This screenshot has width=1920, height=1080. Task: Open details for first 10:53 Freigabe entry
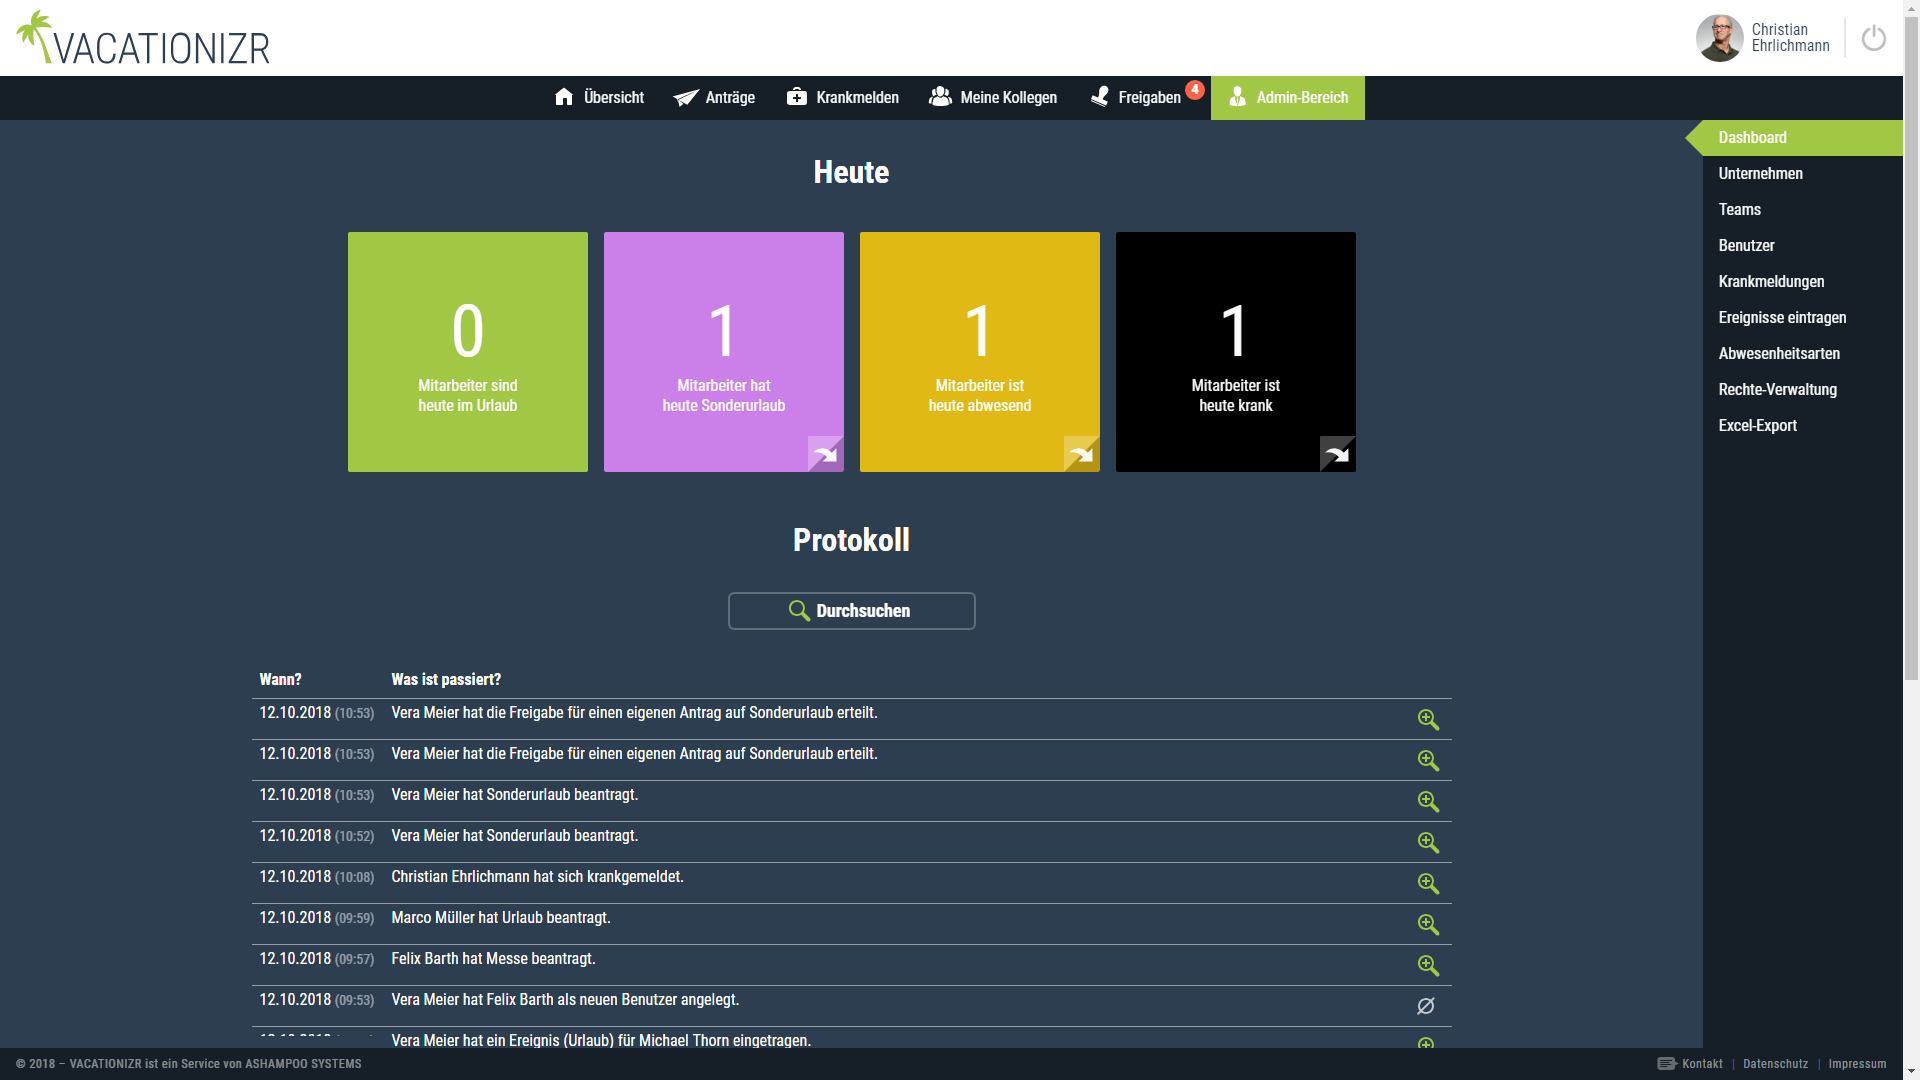[x=1428, y=720]
